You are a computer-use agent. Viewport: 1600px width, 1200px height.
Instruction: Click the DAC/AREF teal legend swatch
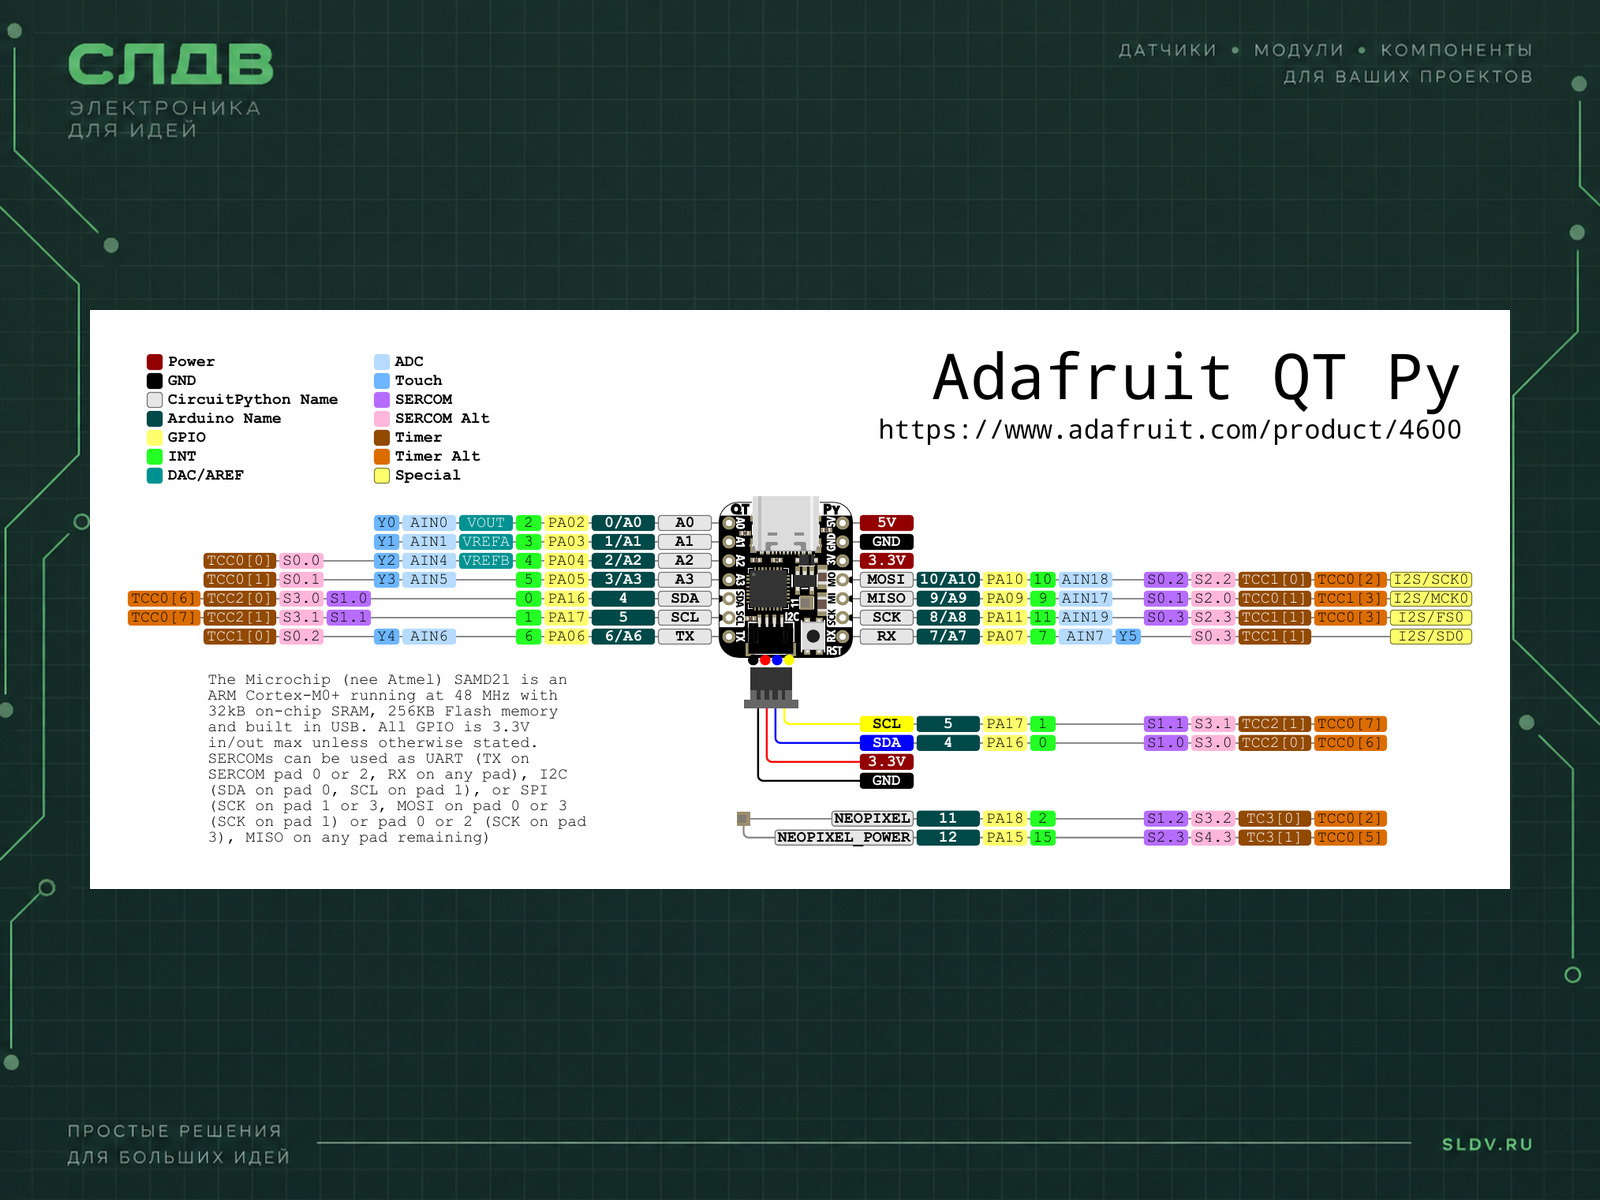155,476
